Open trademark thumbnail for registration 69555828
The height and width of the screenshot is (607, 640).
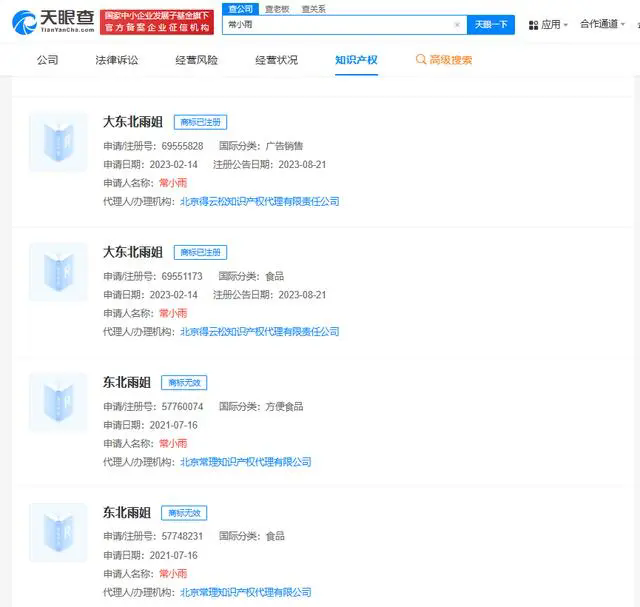pos(58,142)
